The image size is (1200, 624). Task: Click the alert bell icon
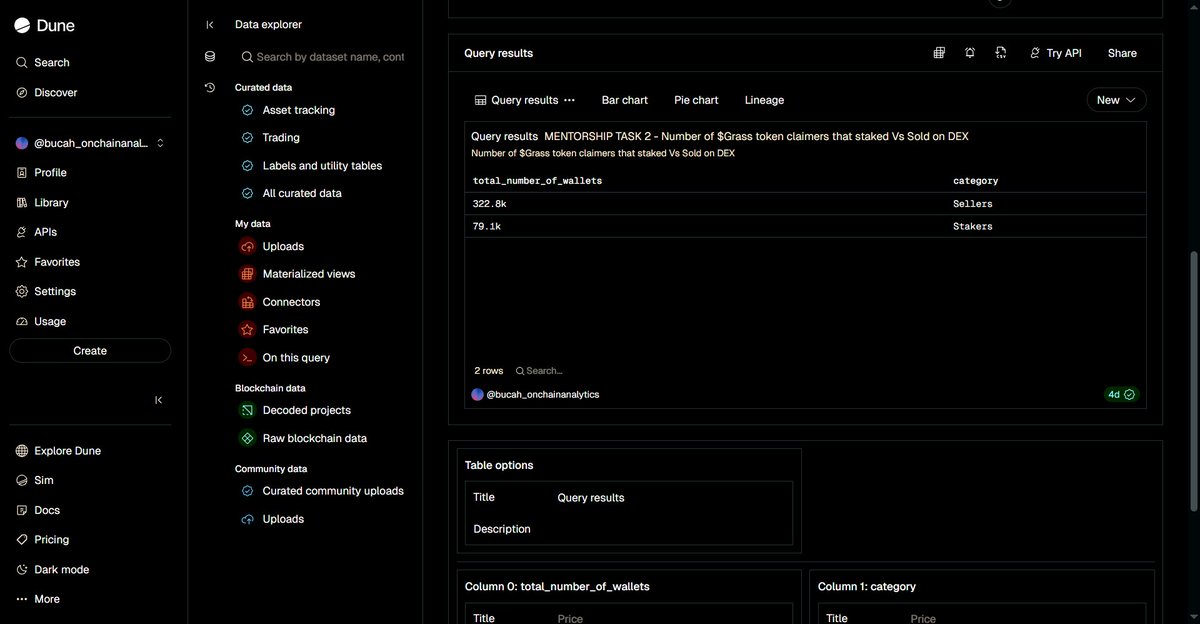pos(970,53)
